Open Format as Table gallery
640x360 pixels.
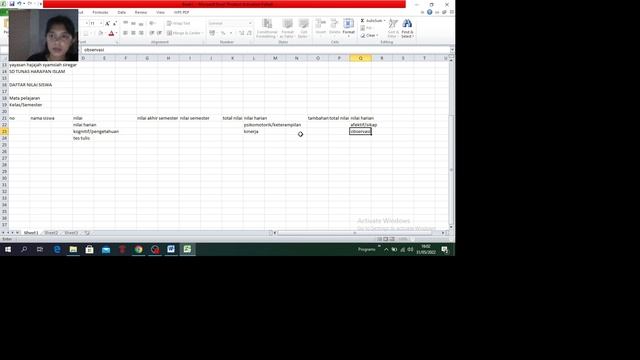tap(287, 28)
